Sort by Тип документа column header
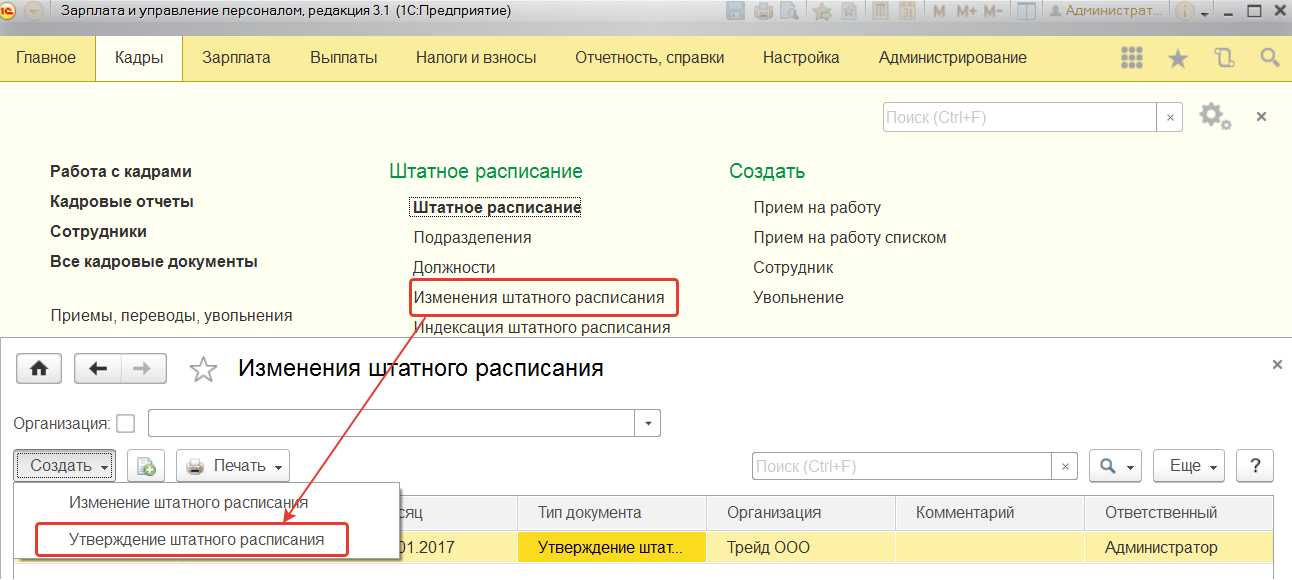This screenshot has width=1292, height=580. (612, 513)
